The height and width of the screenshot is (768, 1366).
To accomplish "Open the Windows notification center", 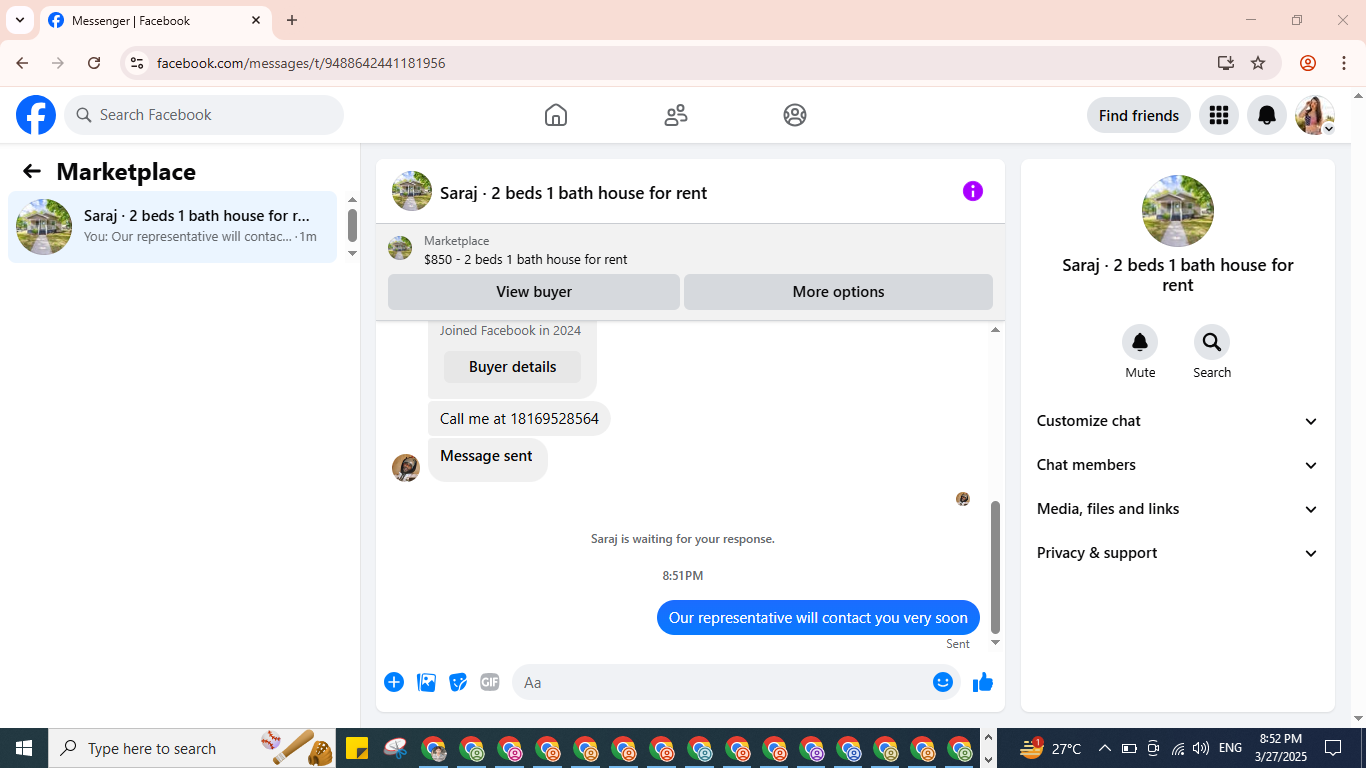I will 1333,748.
